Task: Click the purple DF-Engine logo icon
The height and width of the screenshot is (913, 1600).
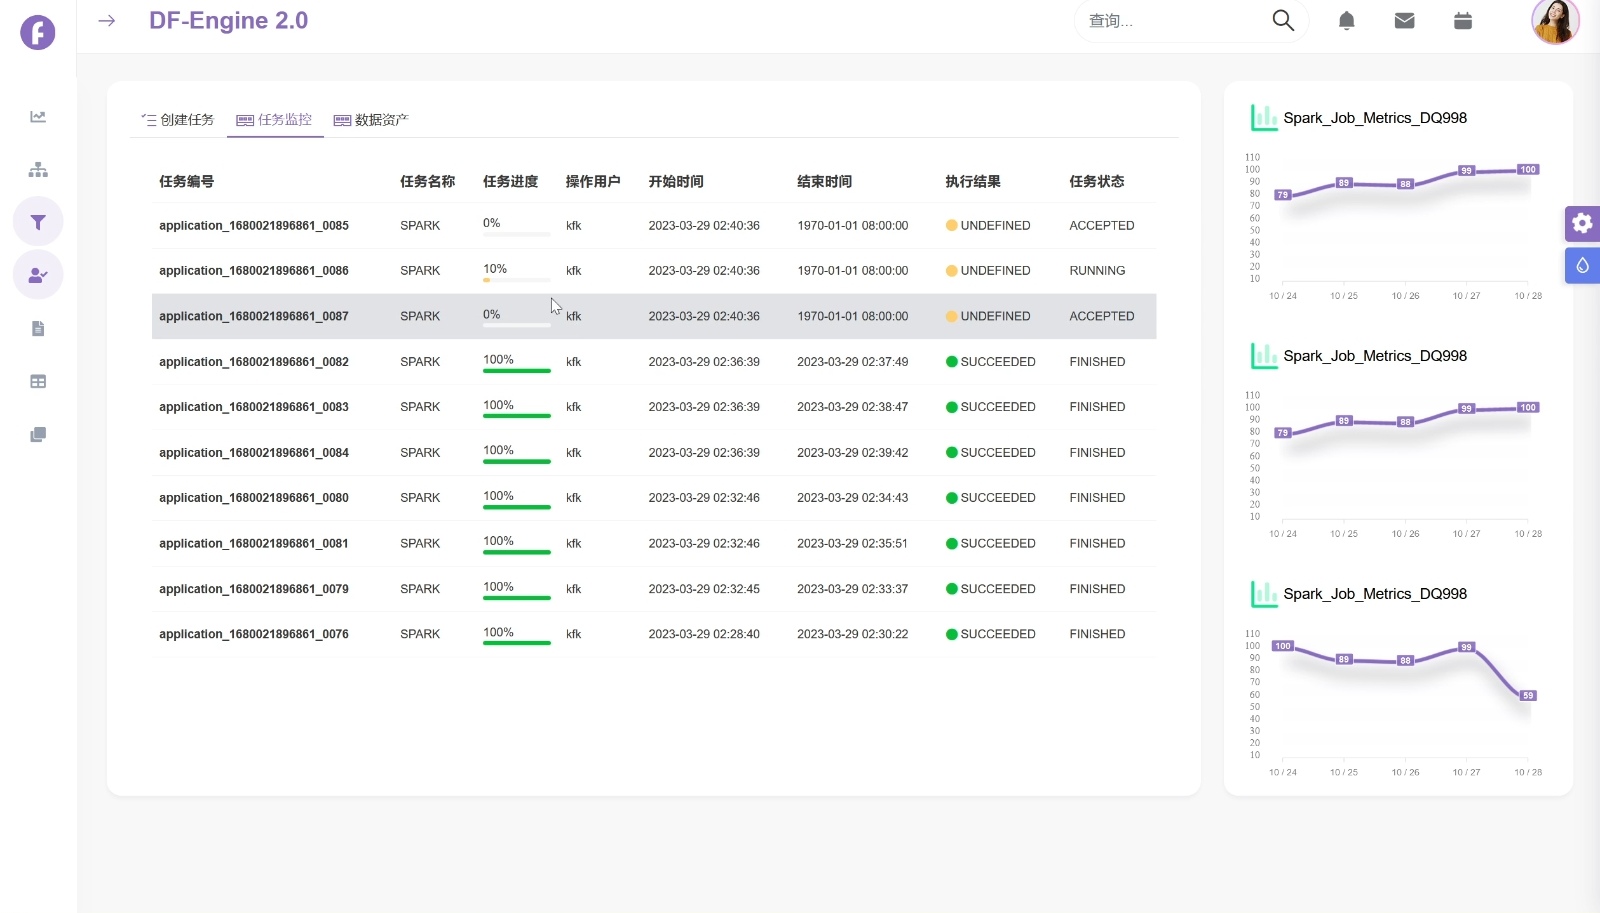Action: point(38,32)
